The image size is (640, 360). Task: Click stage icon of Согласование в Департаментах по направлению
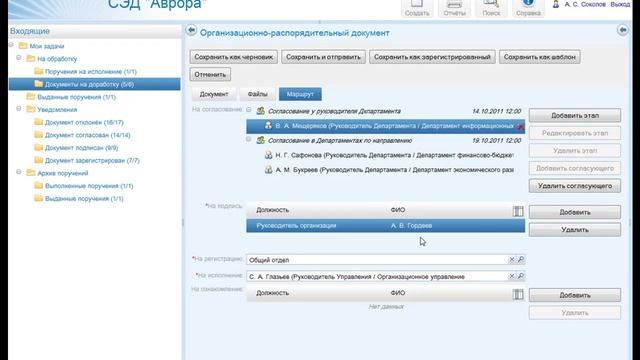(x=260, y=140)
